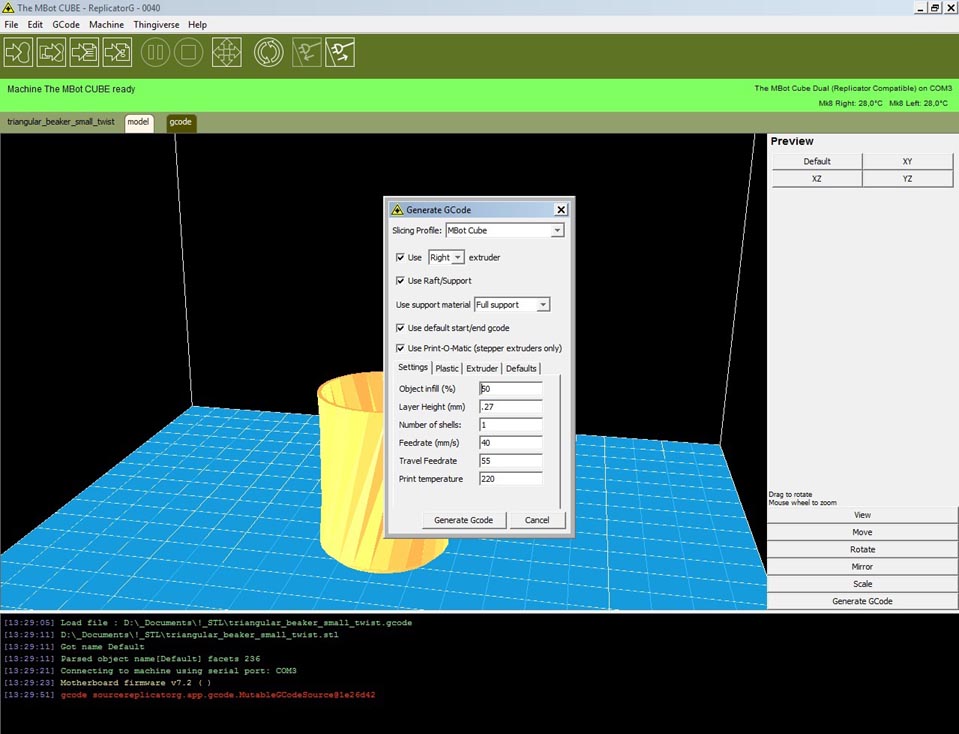Select the Plastic tab in the dialog
The width and height of the screenshot is (959, 734).
447,368
